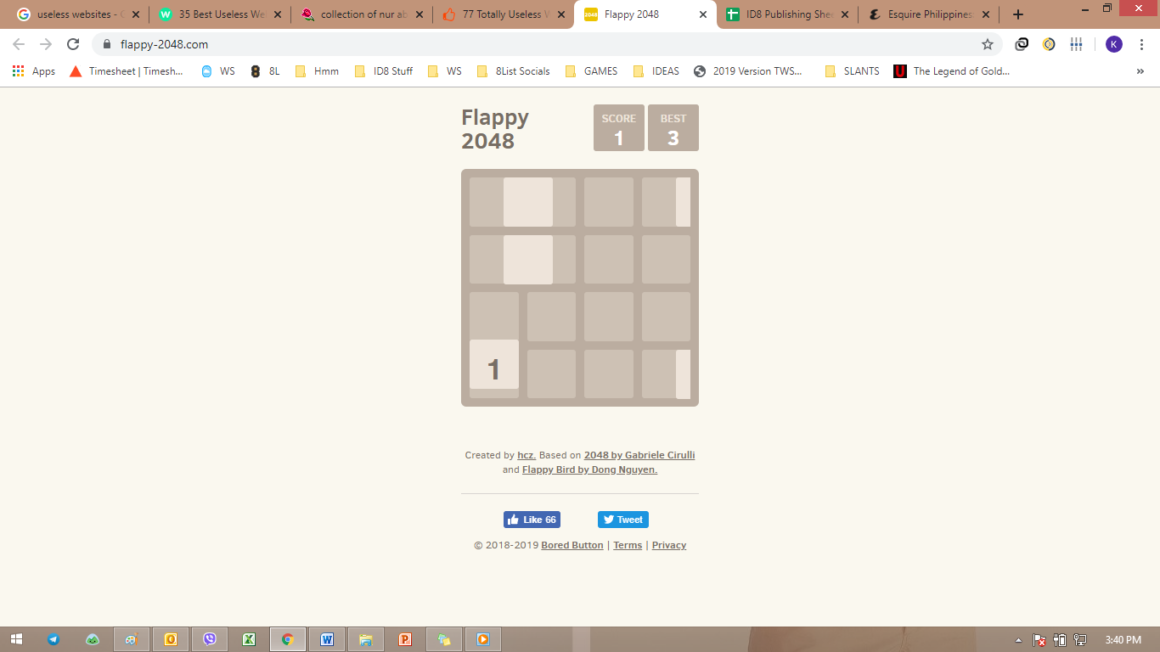Open The Legend of Gold bookmark
The height and width of the screenshot is (652, 1160).
(951, 71)
